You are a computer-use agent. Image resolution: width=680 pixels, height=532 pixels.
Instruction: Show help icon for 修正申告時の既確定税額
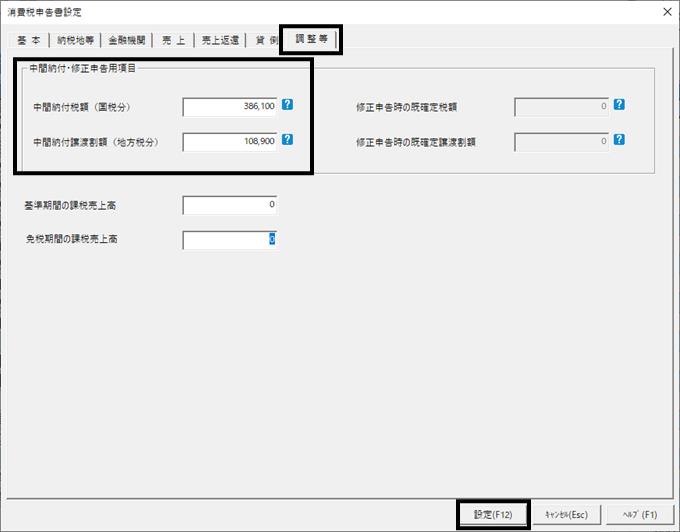(619, 104)
